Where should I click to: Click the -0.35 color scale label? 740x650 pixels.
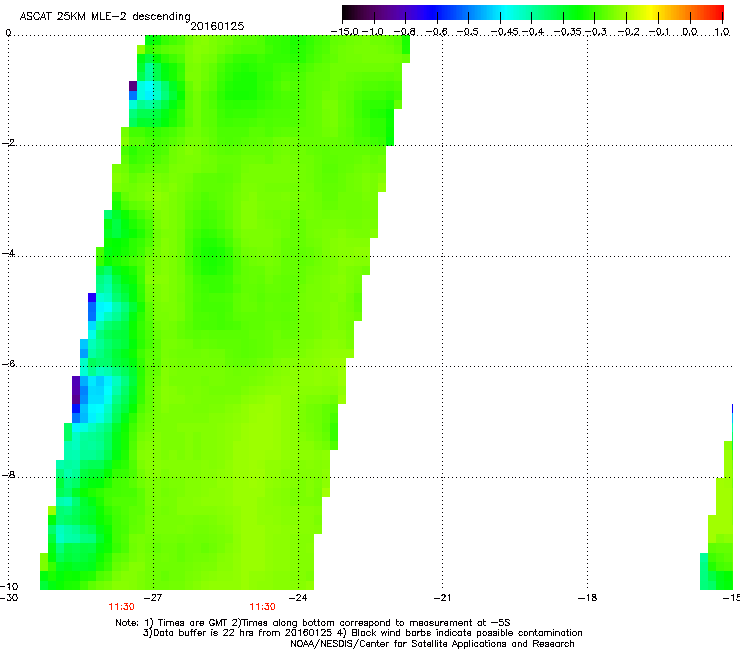click(x=568, y=32)
